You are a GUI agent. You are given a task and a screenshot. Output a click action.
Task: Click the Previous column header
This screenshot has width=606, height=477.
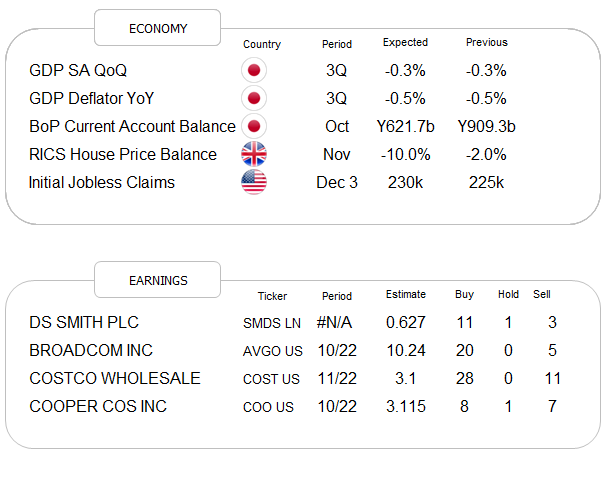(487, 42)
